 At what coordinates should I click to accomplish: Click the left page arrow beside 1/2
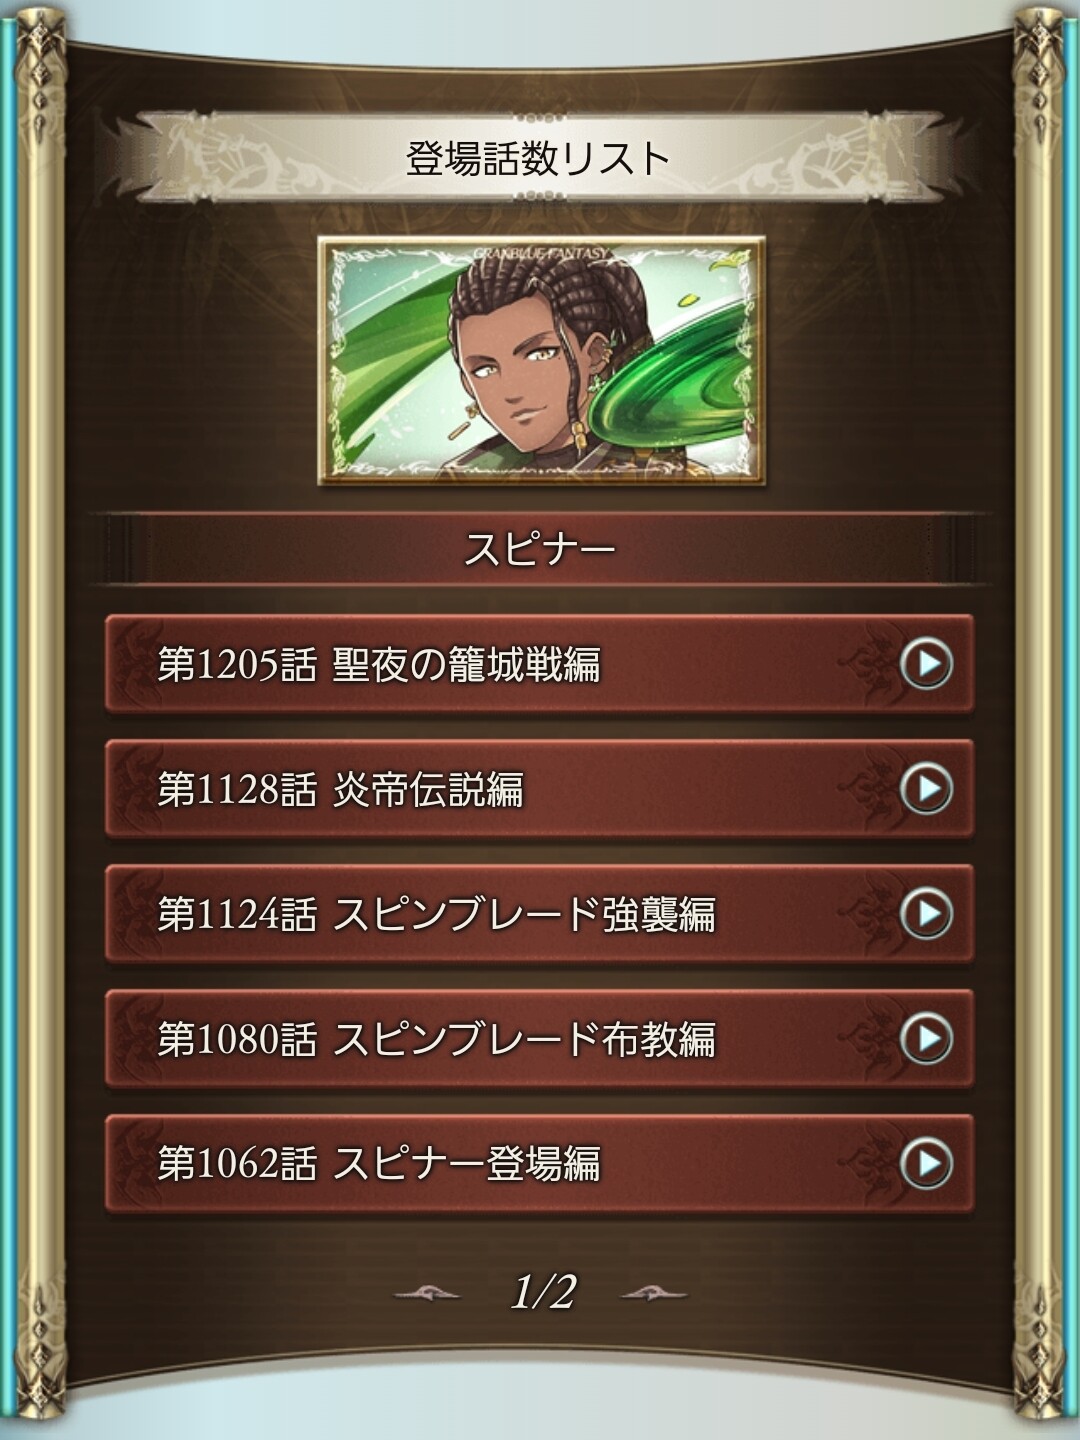[428, 1294]
